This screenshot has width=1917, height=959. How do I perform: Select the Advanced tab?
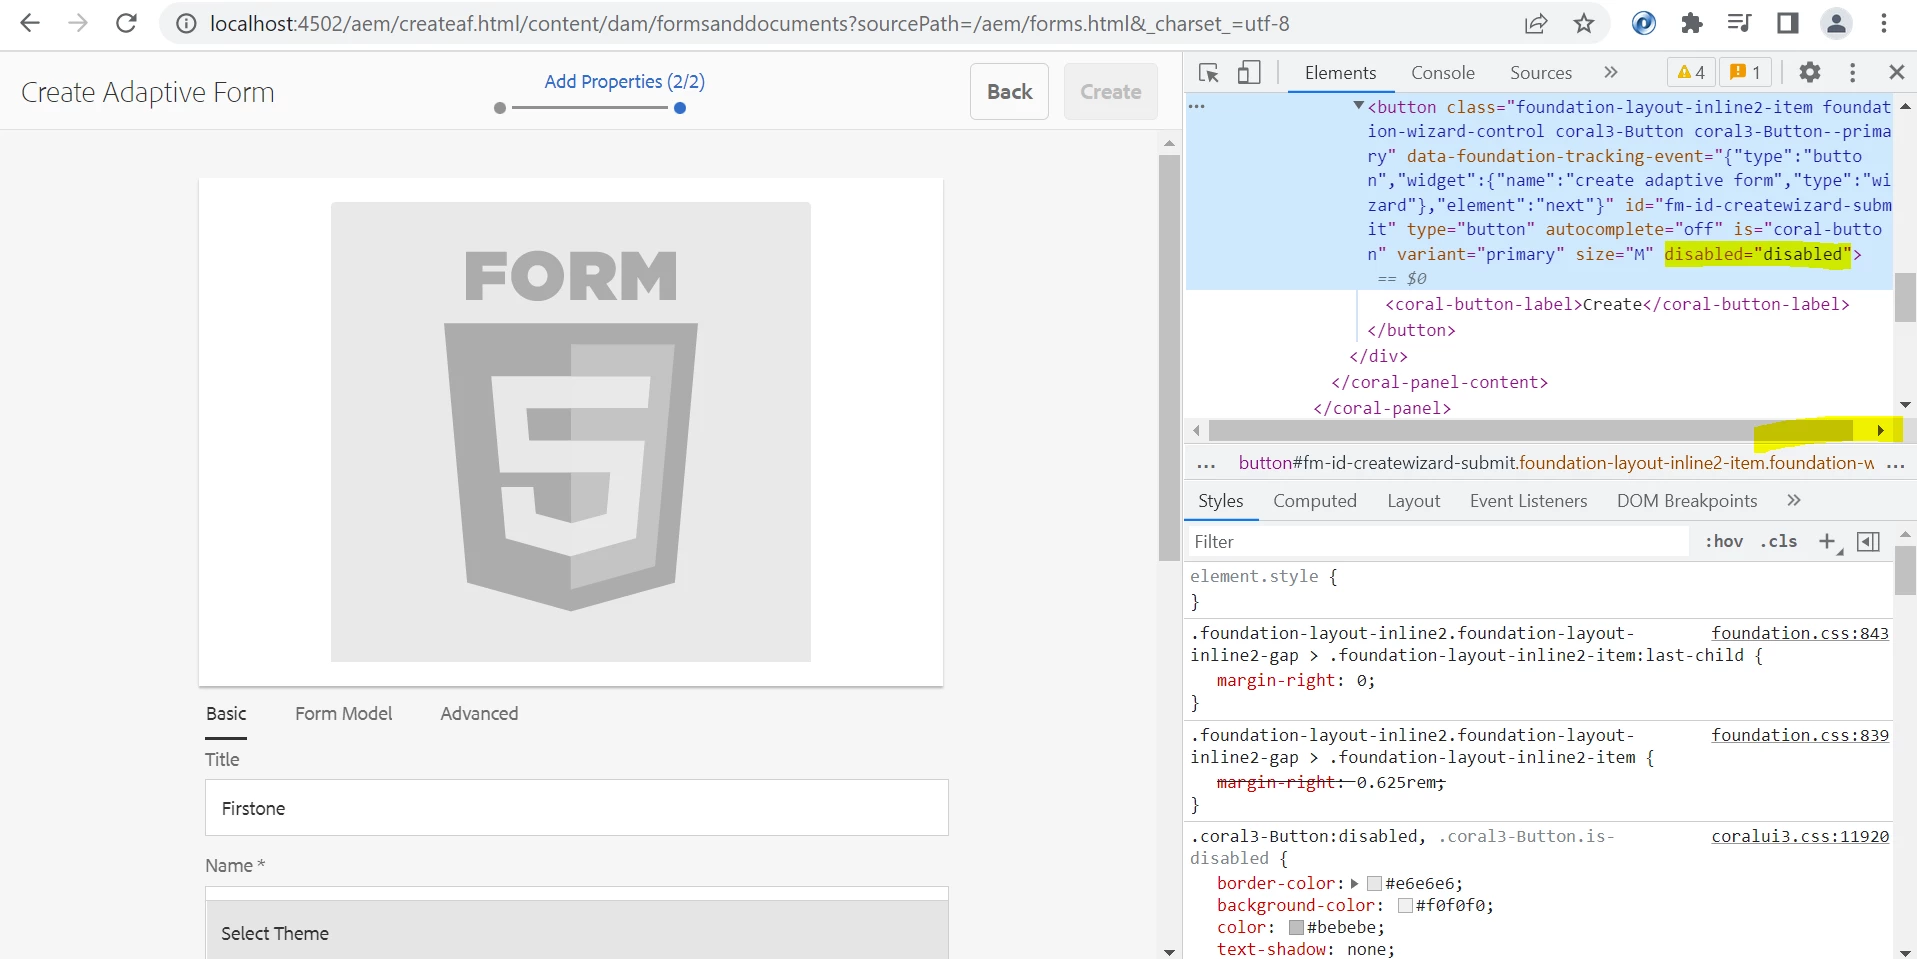(479, 714)
